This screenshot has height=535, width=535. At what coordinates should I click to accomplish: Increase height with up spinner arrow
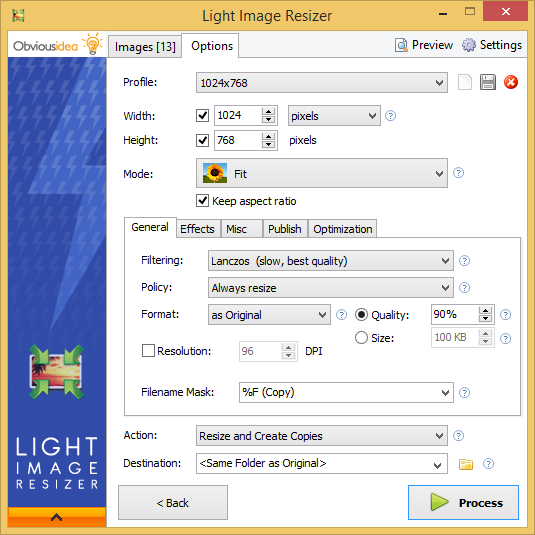pos(269,136)
